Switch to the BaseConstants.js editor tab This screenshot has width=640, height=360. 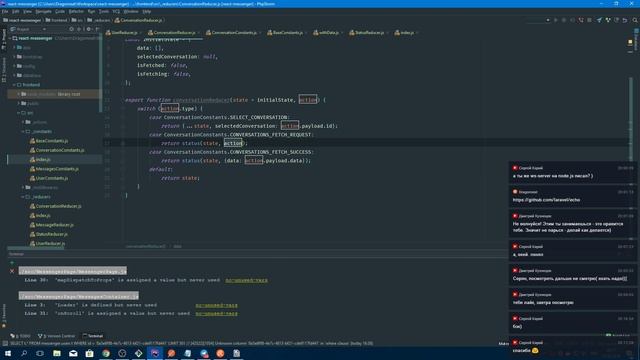[287, 33]
